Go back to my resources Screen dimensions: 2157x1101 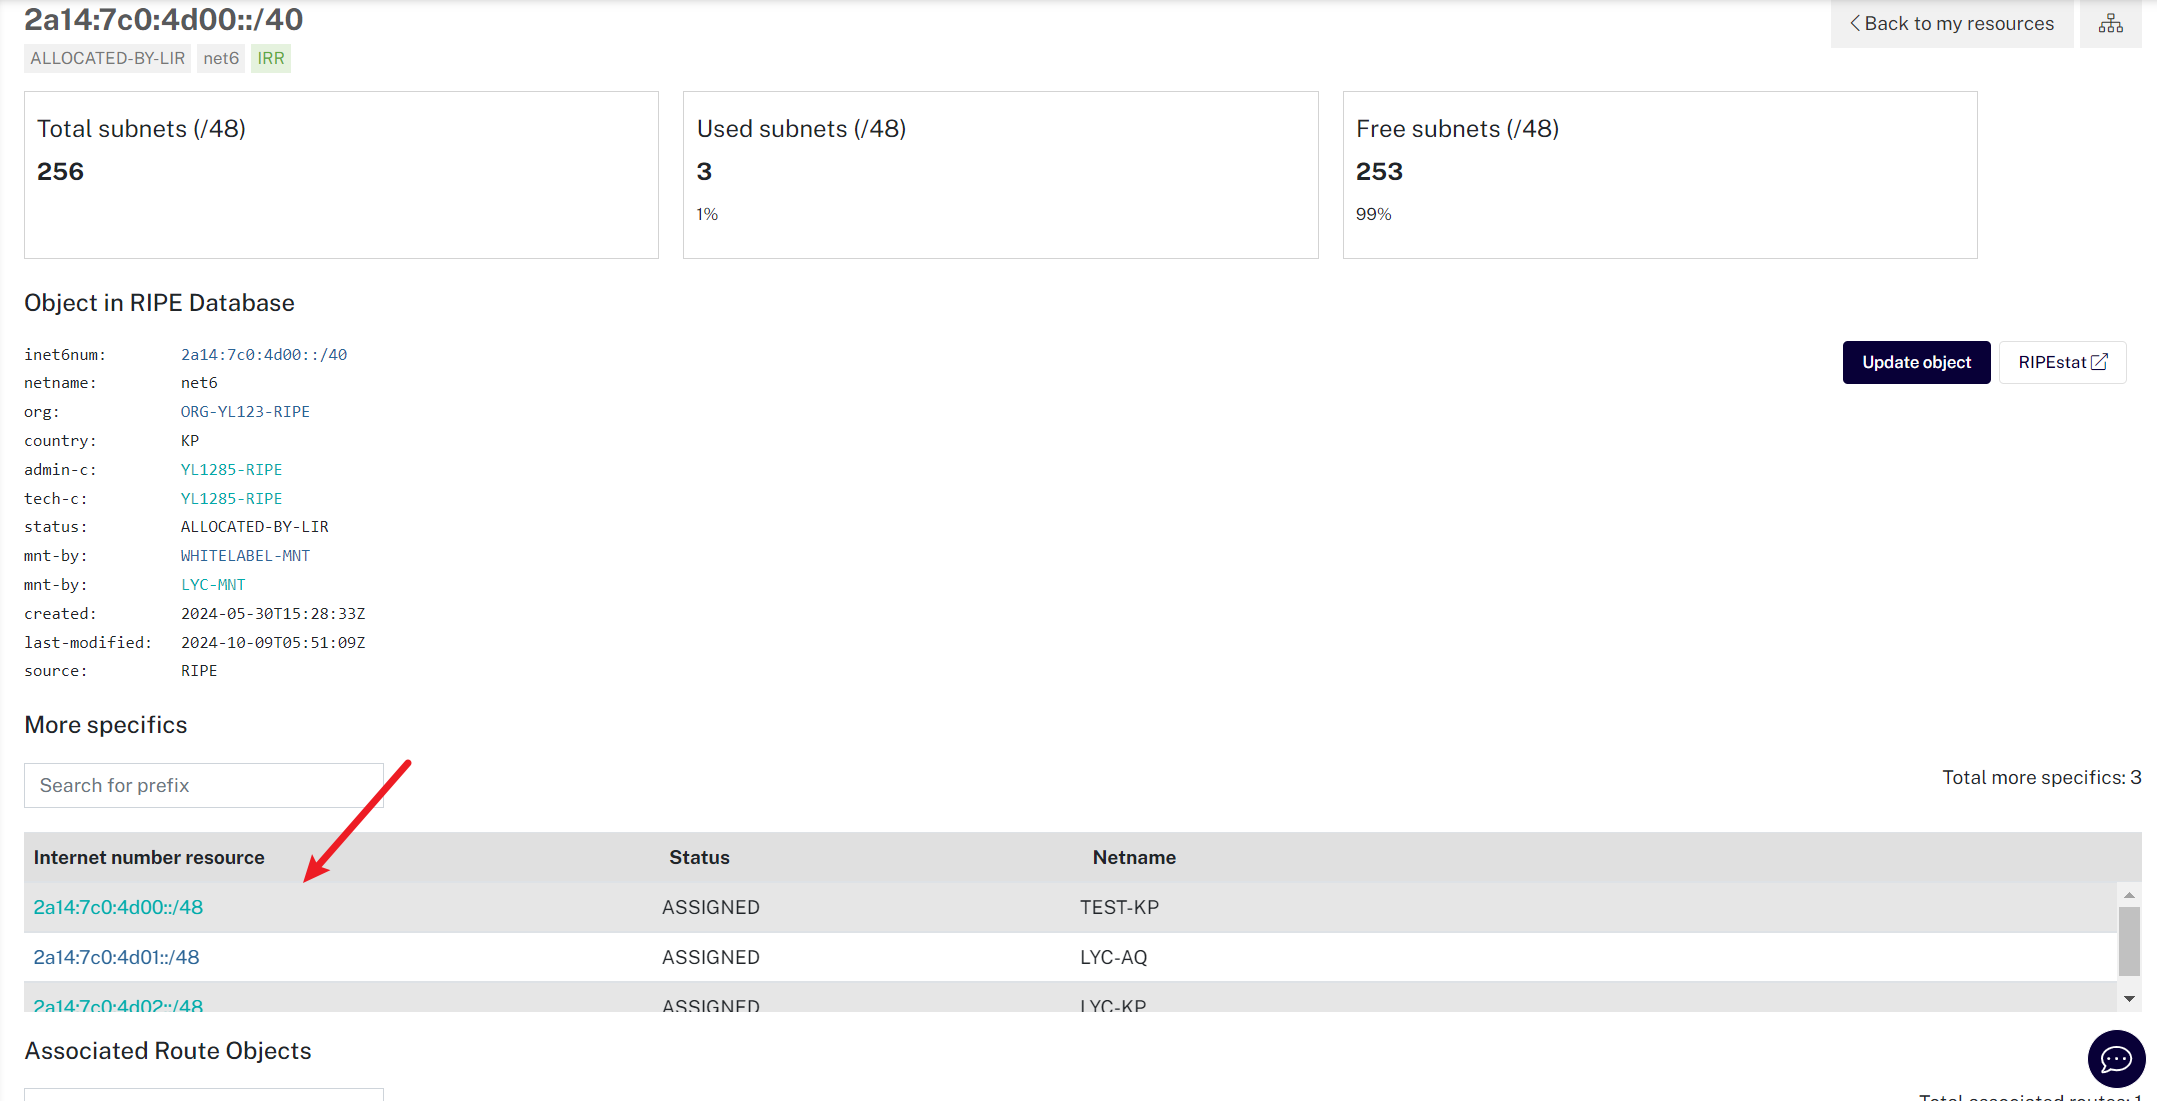(x=1951, y=24)
